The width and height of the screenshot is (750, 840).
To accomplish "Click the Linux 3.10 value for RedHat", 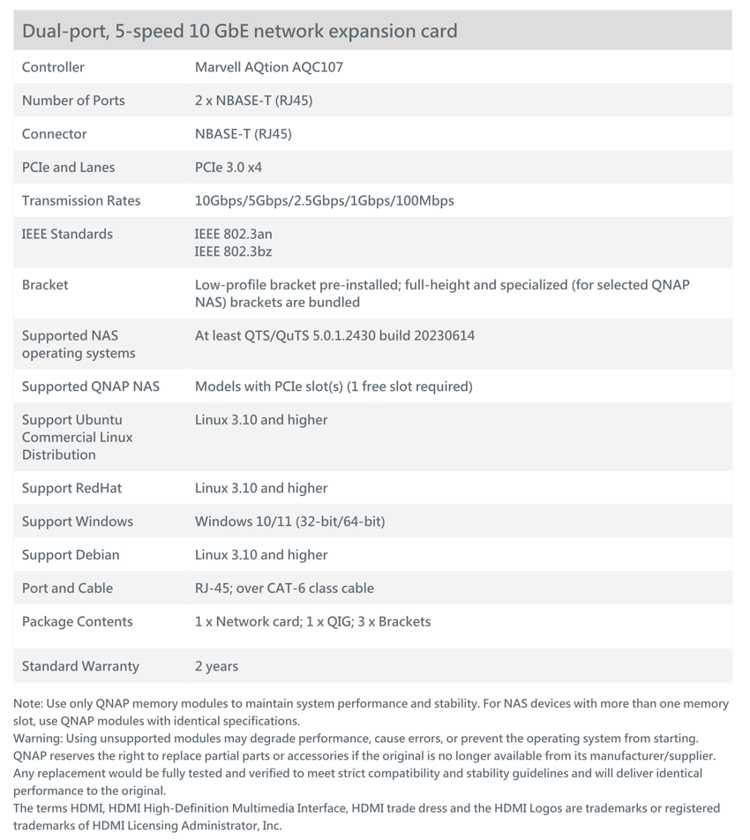I will pyautogui.click(x=261, y=488).
